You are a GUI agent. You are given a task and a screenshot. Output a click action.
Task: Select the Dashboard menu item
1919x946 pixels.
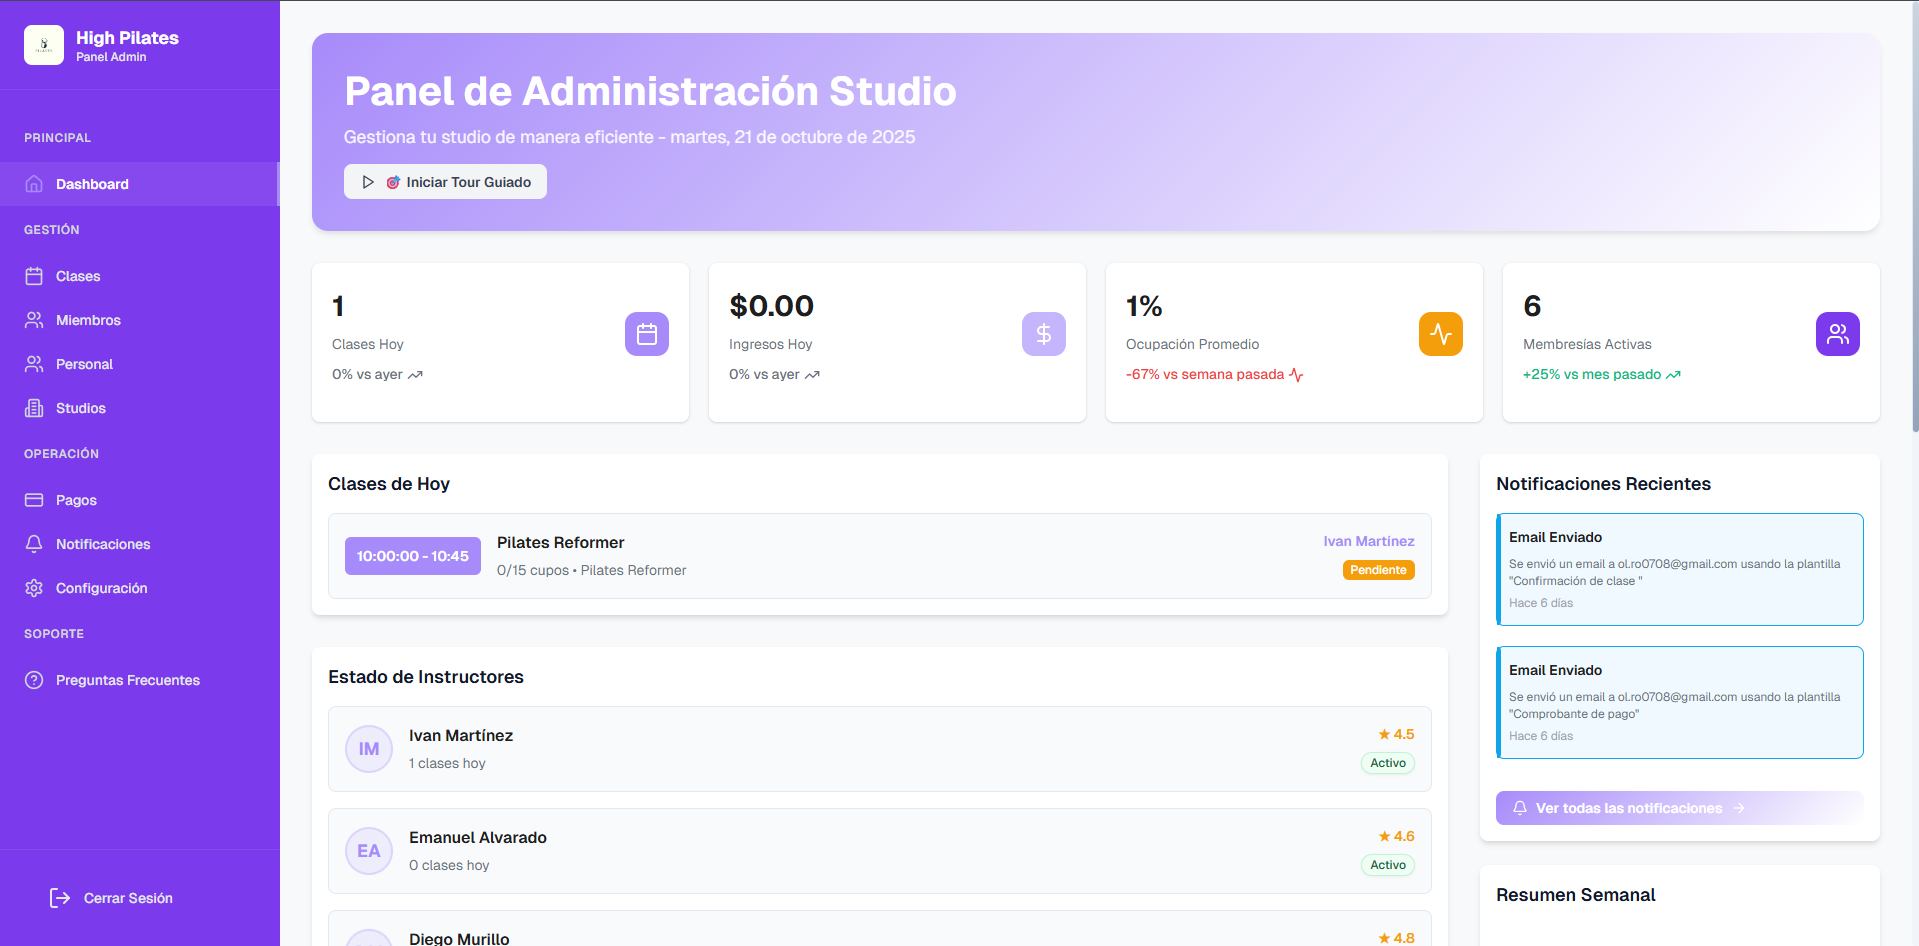click(x=93, y=184)
